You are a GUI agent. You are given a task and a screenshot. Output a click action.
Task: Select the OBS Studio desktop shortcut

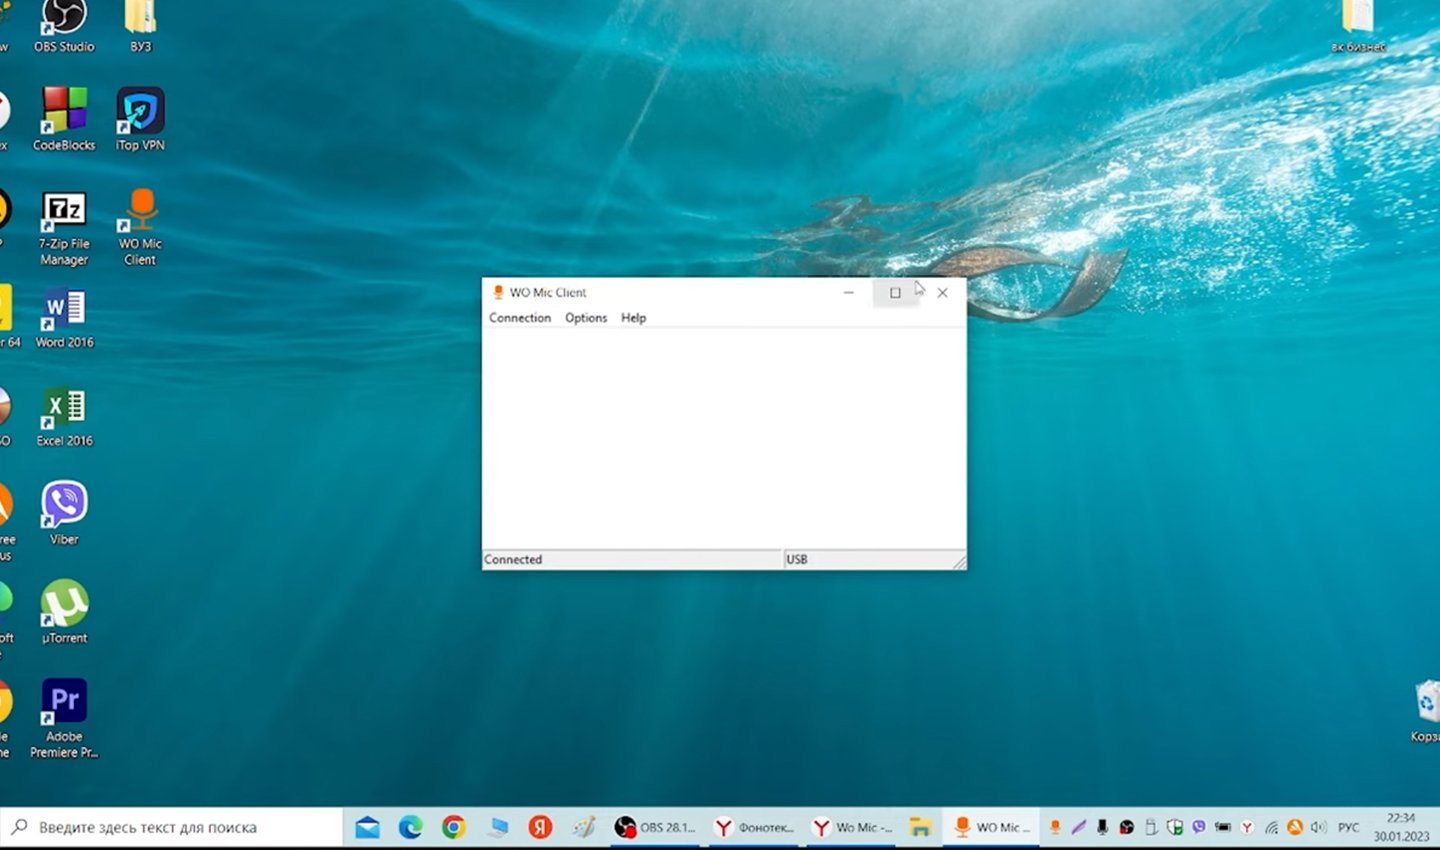(64, 27)
